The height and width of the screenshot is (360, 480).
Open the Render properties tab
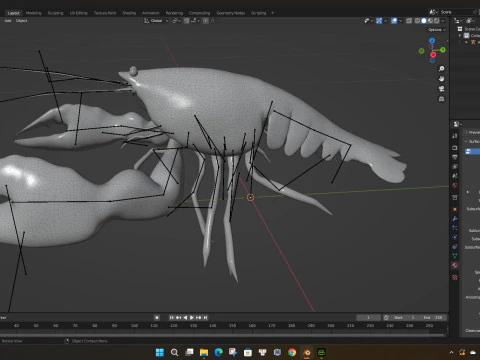(455, 147)
